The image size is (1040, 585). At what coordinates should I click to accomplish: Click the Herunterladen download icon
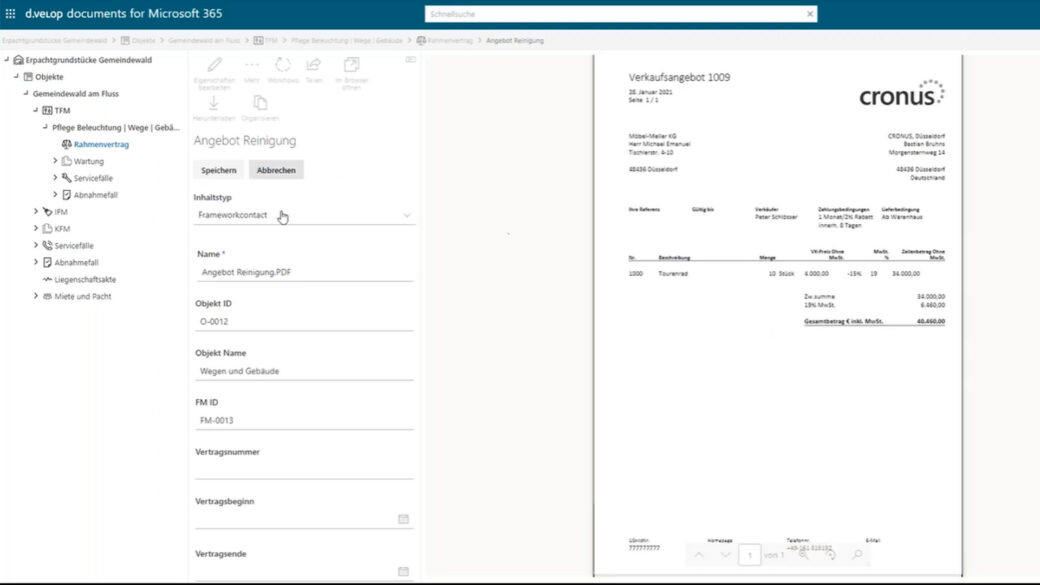[214, 102]
